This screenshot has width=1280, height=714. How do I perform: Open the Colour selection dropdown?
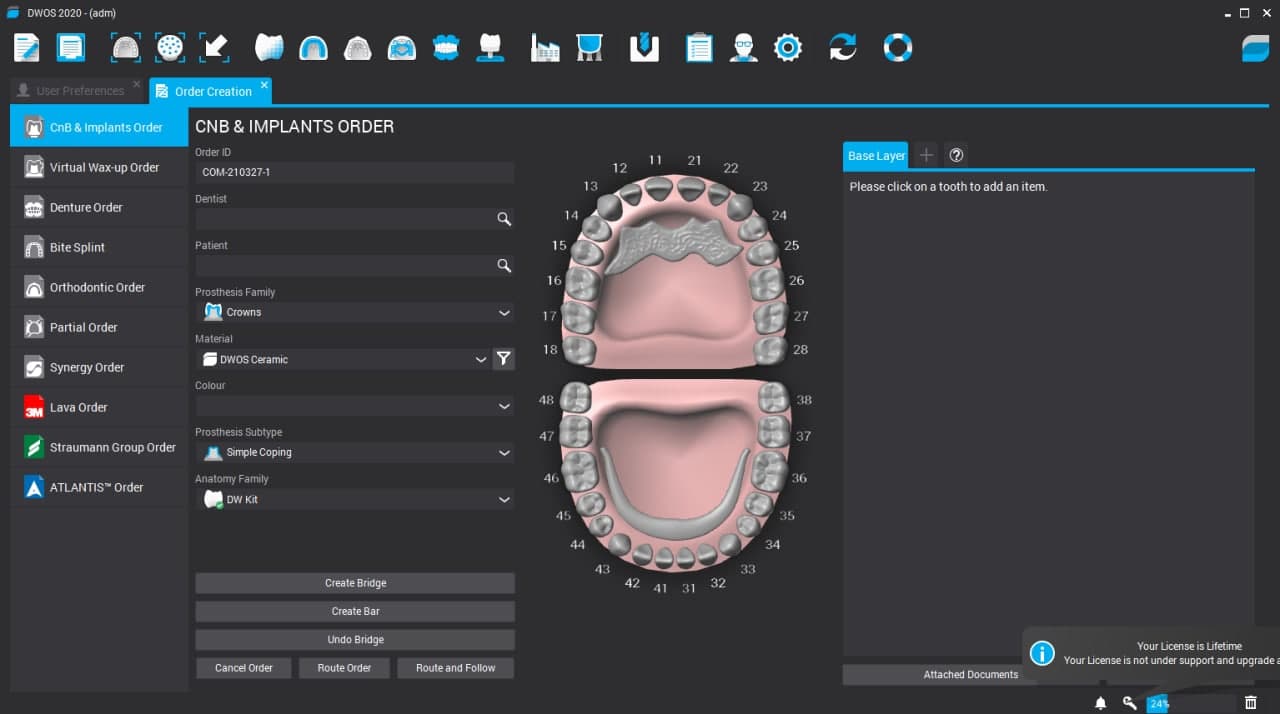click(503, 405)
